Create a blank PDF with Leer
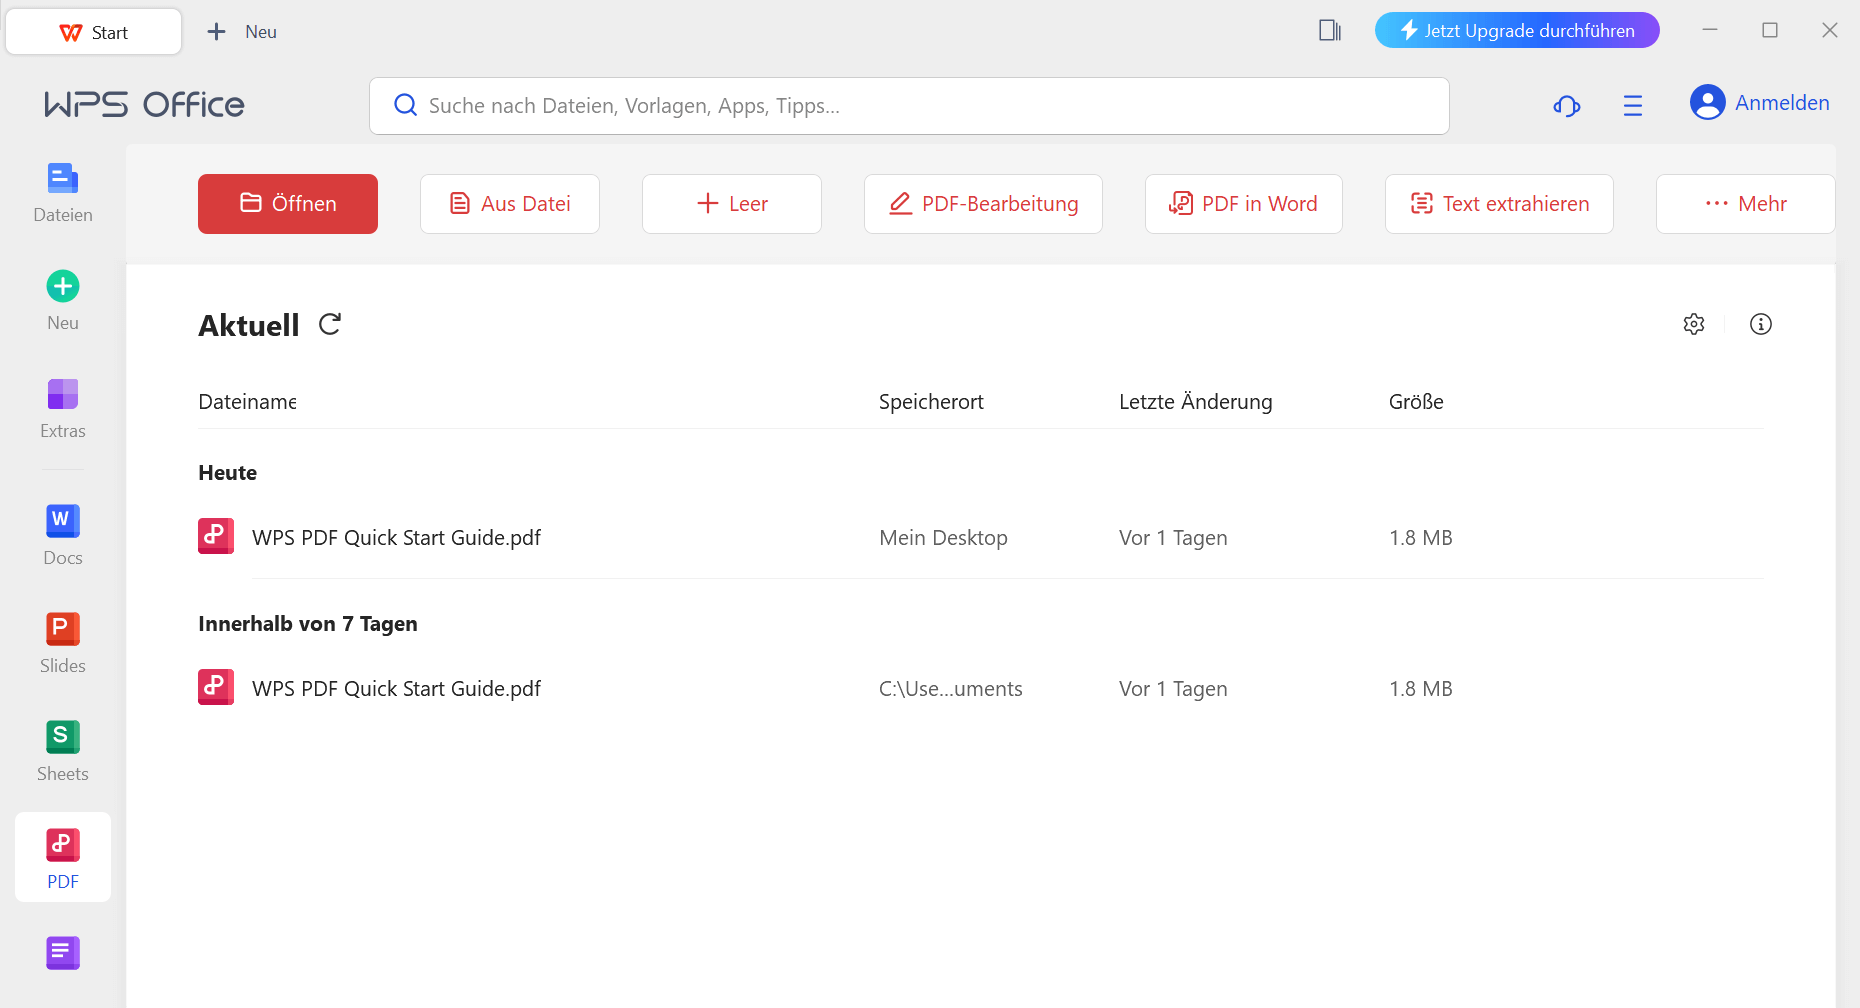This screenshot has height=1008, width=1860. tap(732, 204)
